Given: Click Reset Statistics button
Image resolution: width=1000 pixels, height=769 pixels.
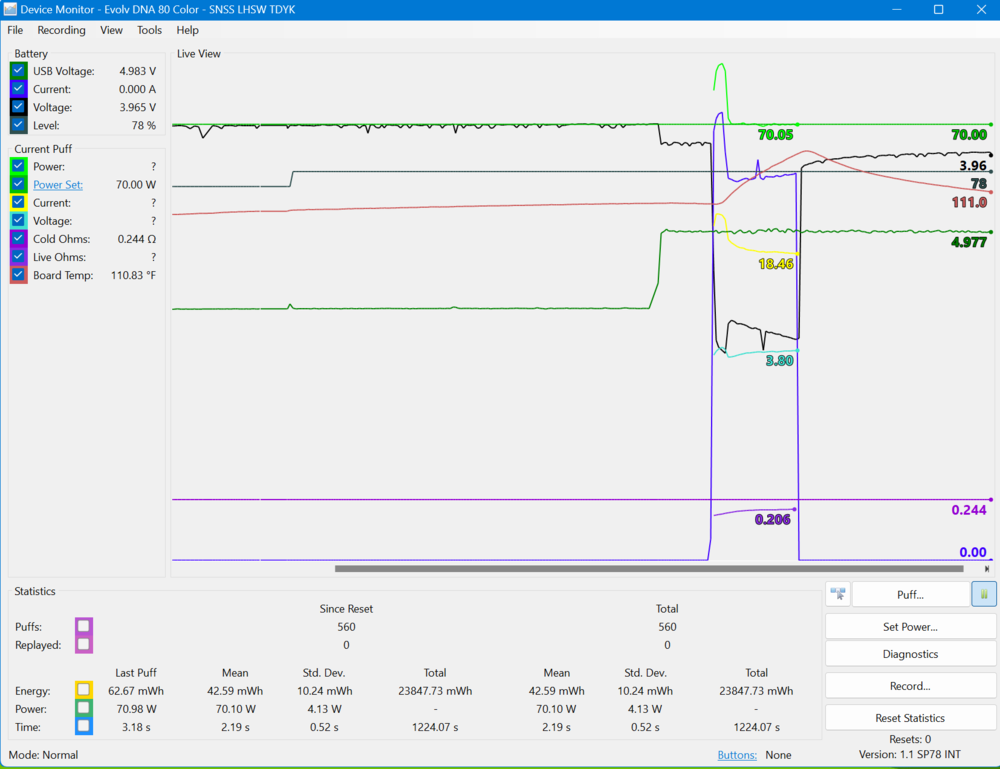Looking at the screenshot, I should (x=910, y=718).
